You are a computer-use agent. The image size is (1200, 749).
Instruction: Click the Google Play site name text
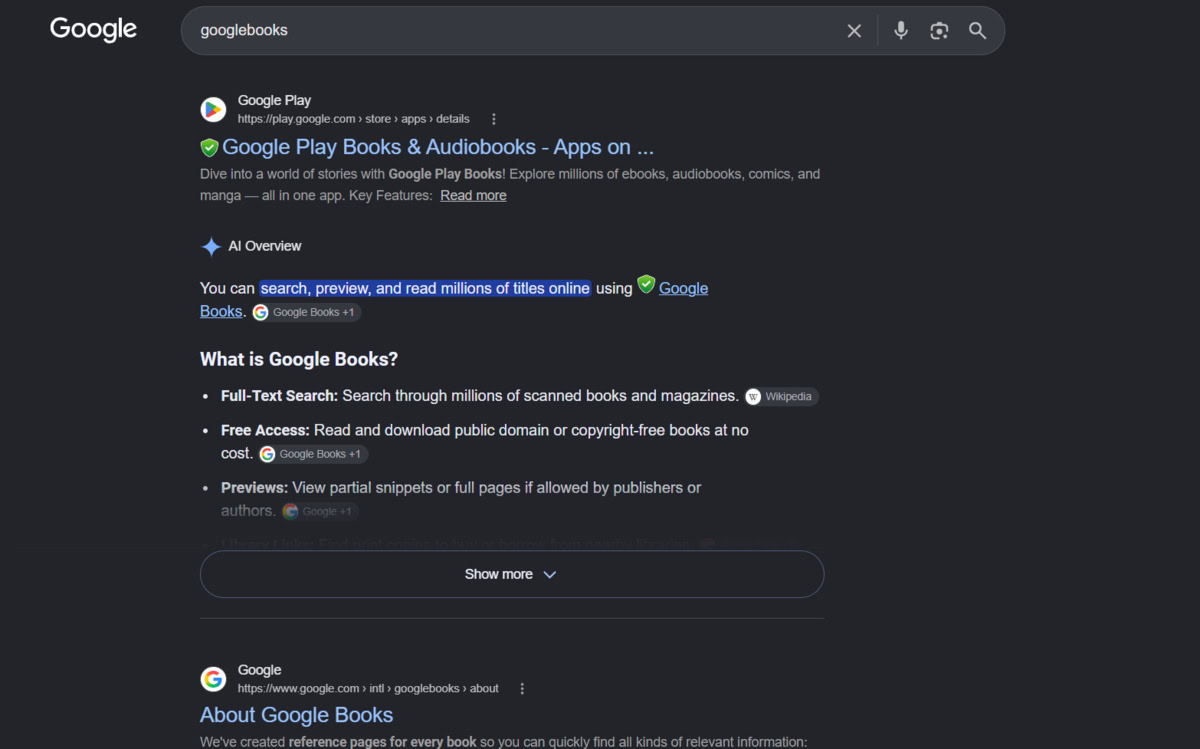pos(274,100)
